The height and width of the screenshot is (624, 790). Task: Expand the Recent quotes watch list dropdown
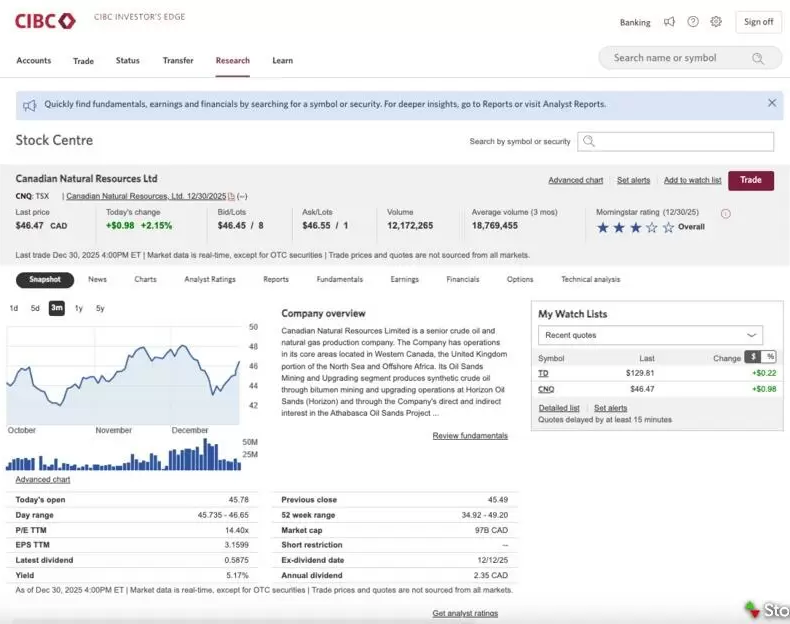pos(650,335)
